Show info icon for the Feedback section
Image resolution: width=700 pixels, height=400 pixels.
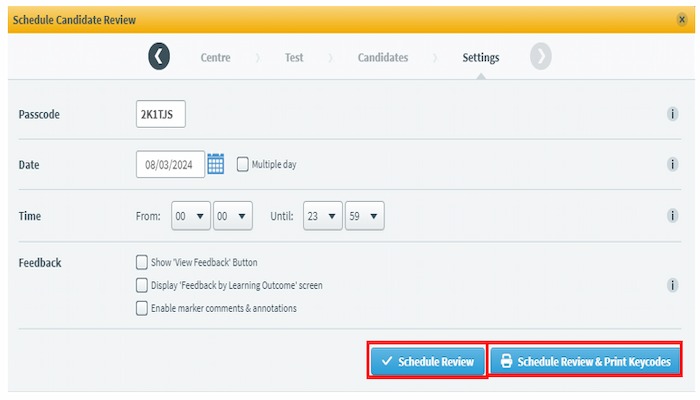point(672,285)
